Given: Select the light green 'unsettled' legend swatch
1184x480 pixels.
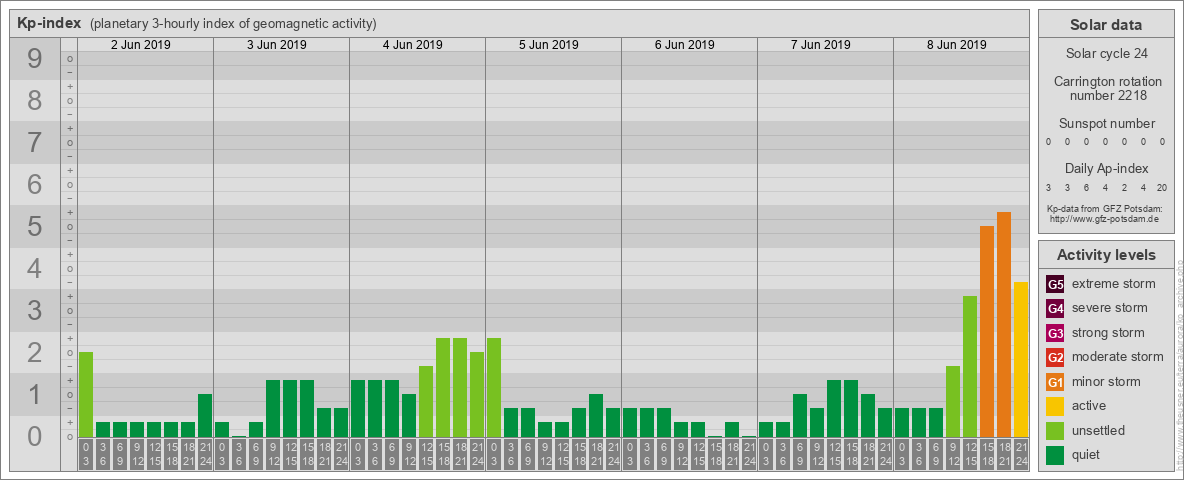Looking at the screenshot, I should point(1056,430).
